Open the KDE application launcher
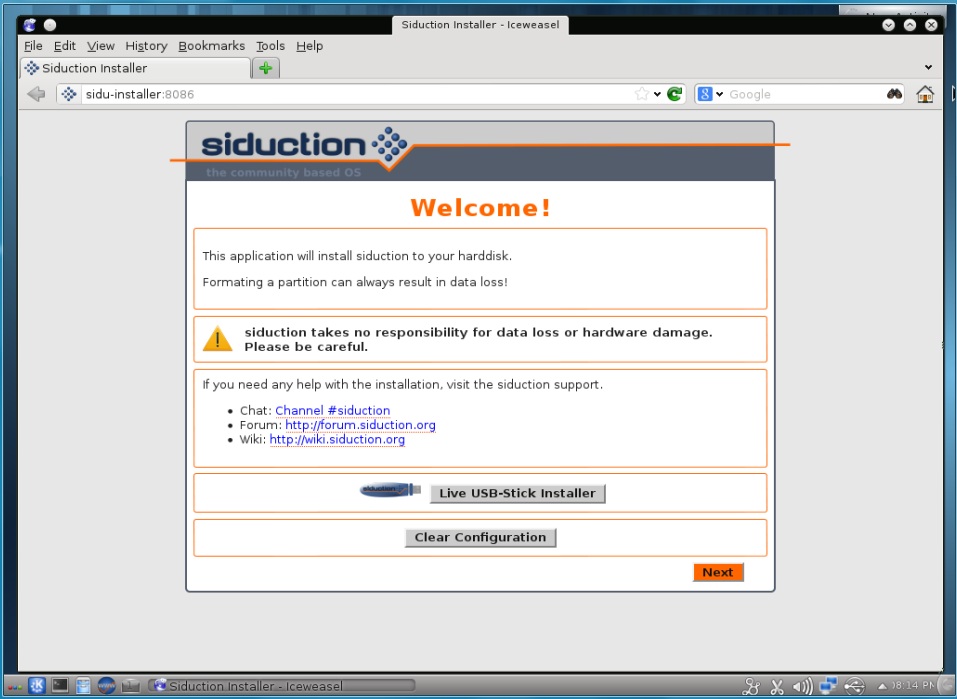Viewport: 957px width, 699px height. [x=37, y=686]
